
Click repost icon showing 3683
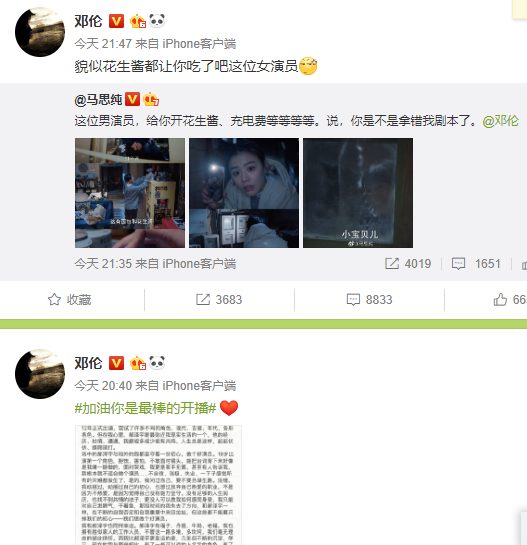click(x=203, y=299)
